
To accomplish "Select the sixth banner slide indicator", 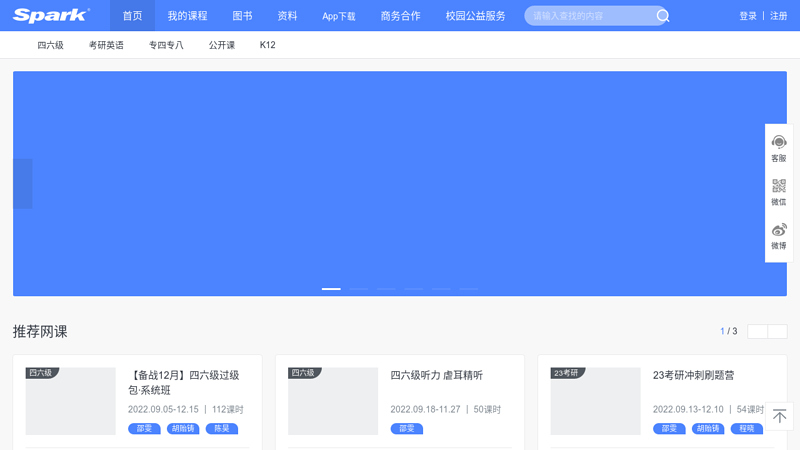I will coord(469,289).
